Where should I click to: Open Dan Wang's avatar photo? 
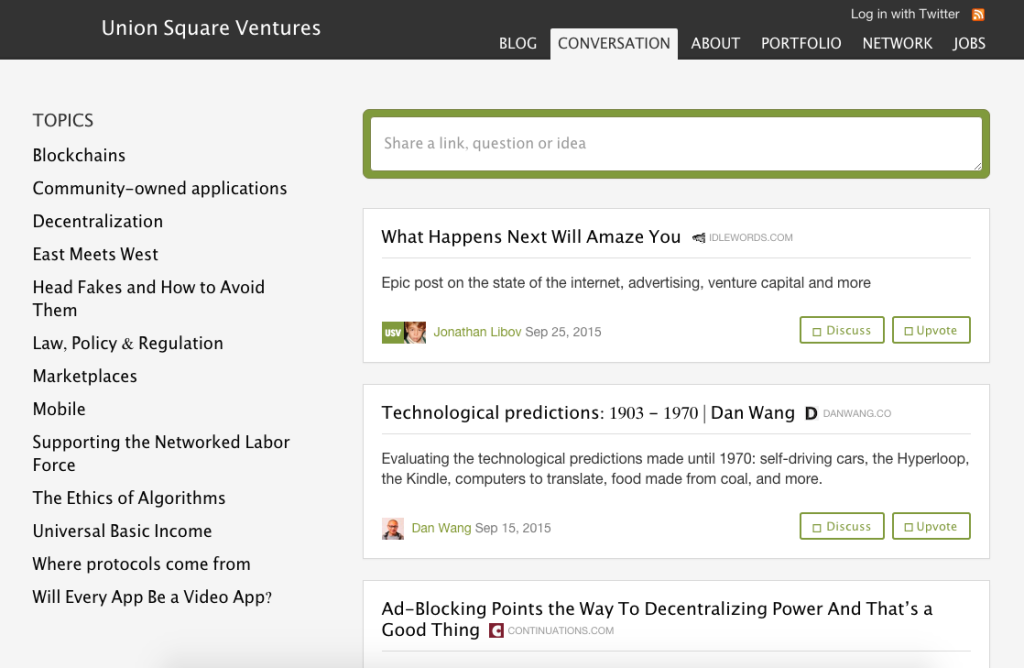(x=392, y=528)
